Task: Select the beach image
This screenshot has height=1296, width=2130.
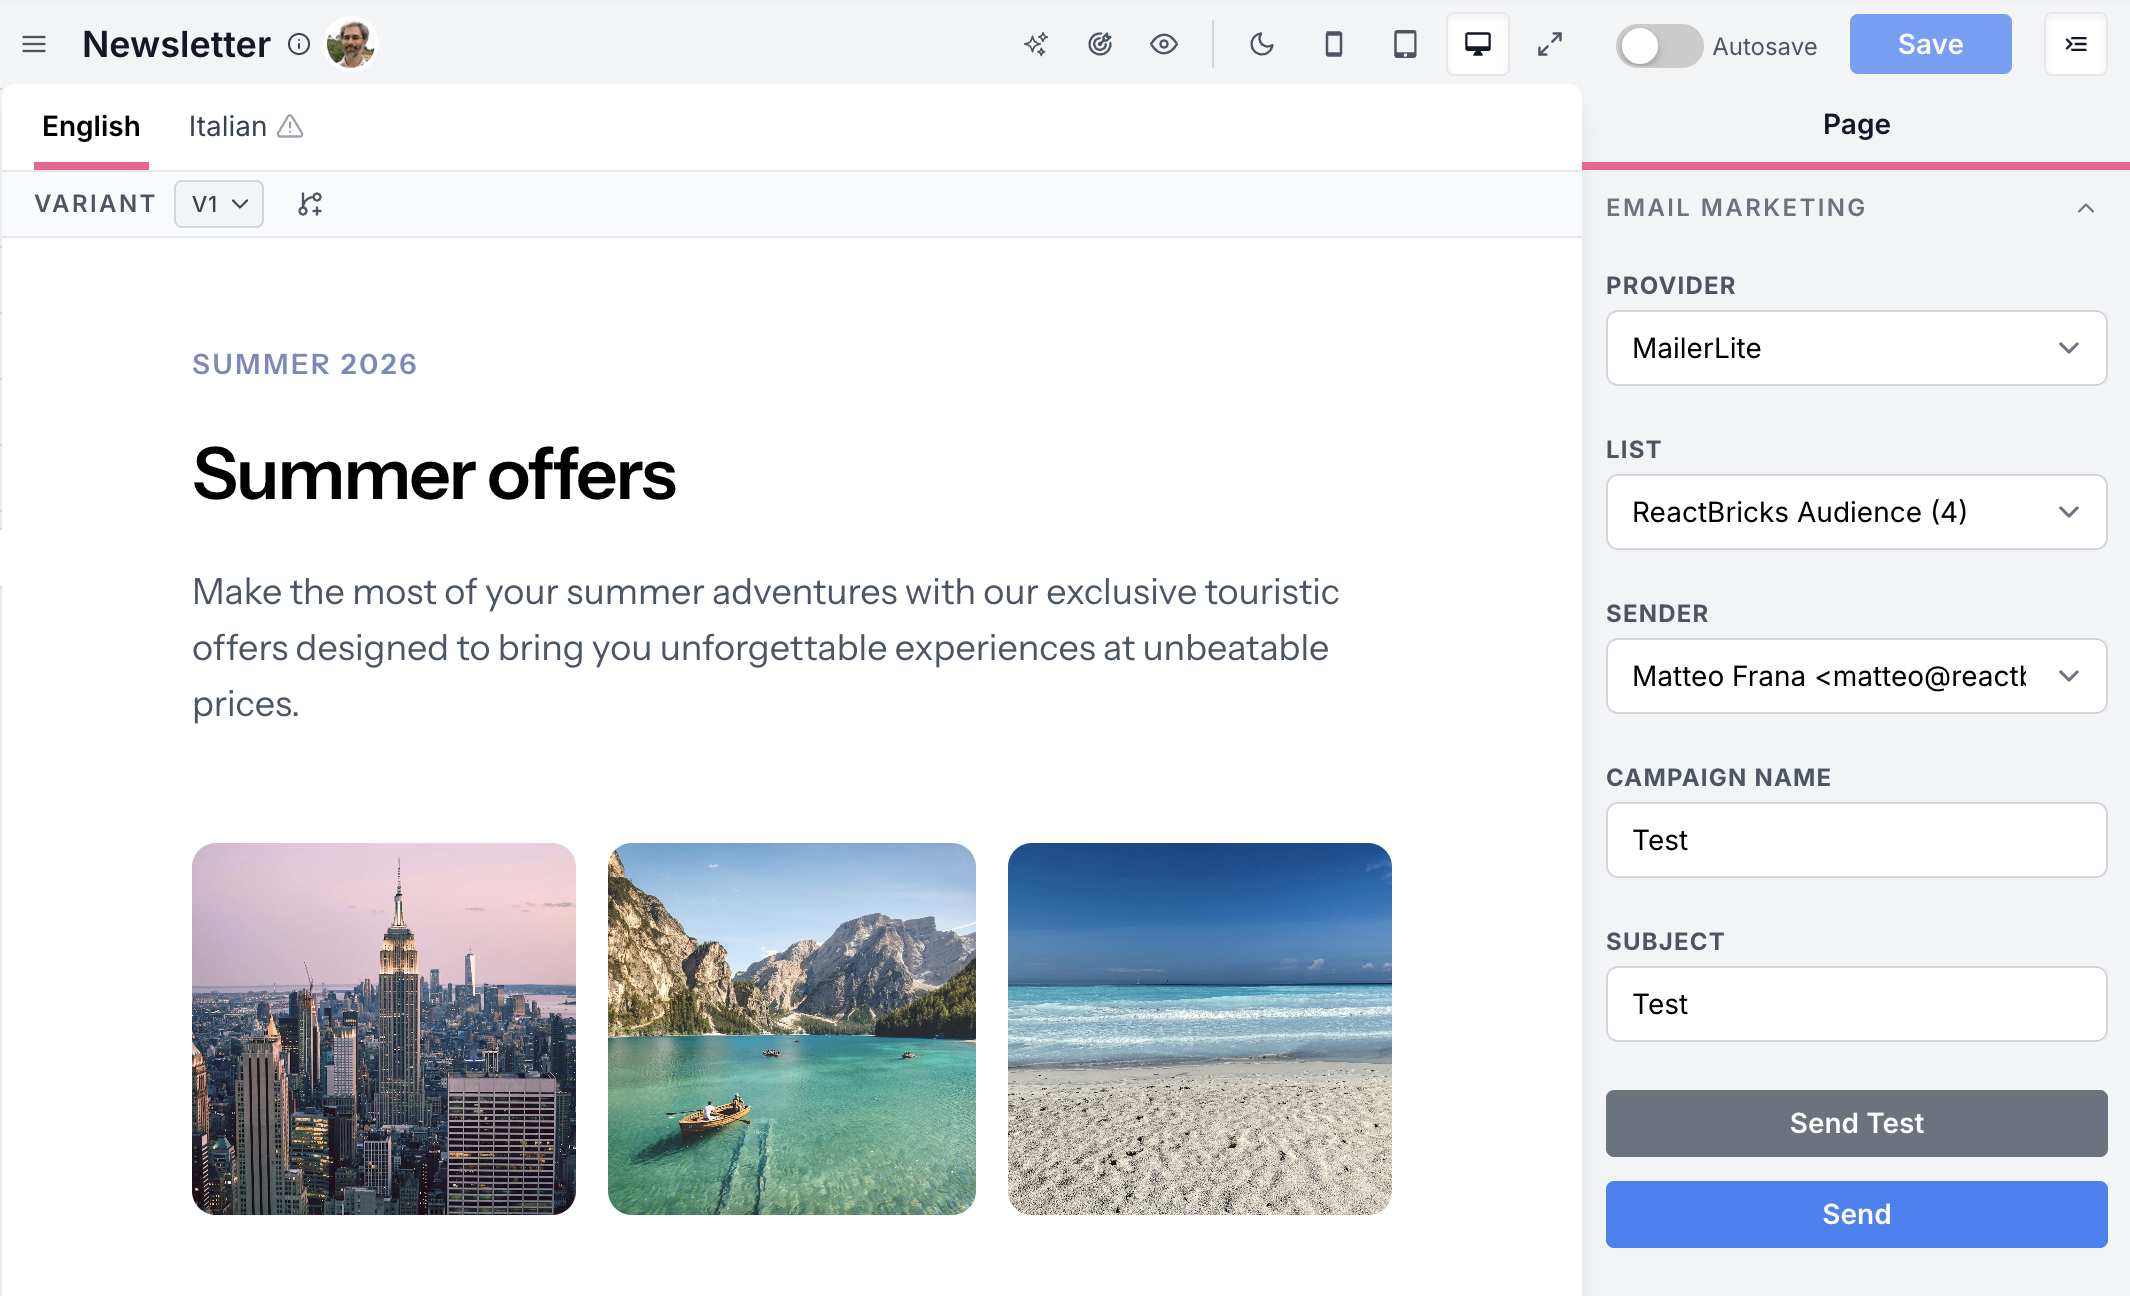Action: 1200,1029
